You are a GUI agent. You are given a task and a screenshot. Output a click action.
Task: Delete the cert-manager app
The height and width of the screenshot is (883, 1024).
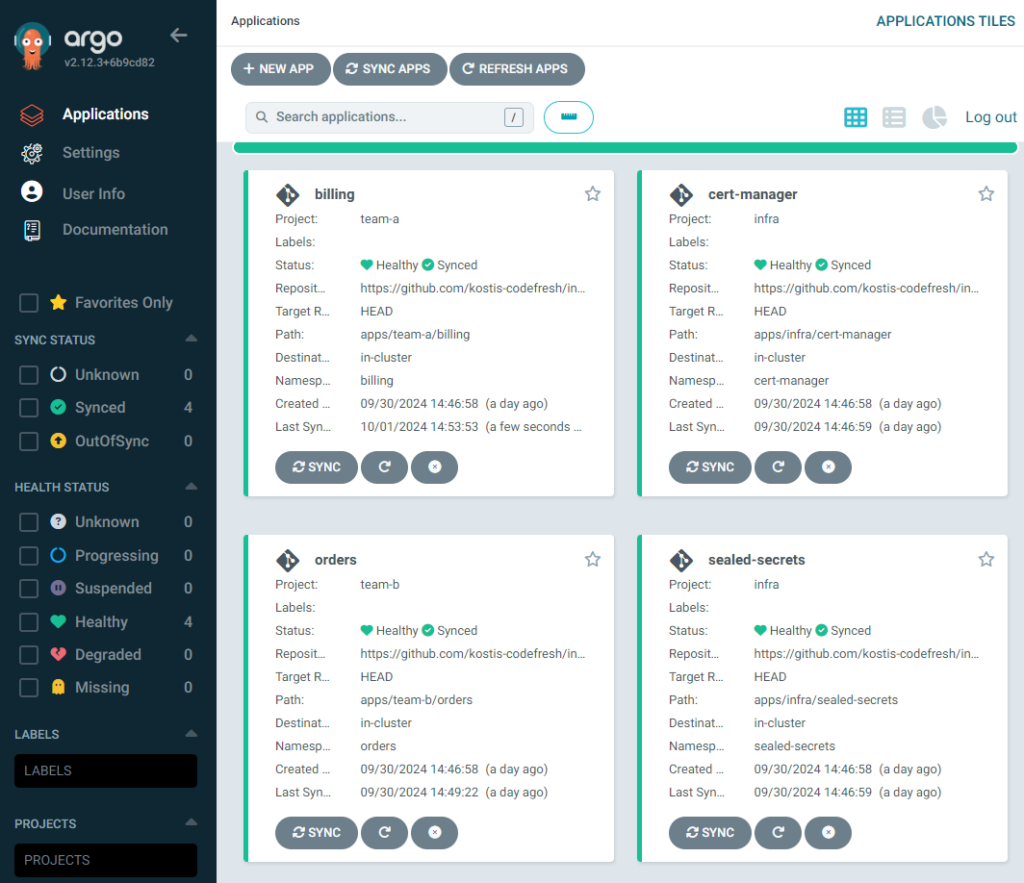(828, 467)
